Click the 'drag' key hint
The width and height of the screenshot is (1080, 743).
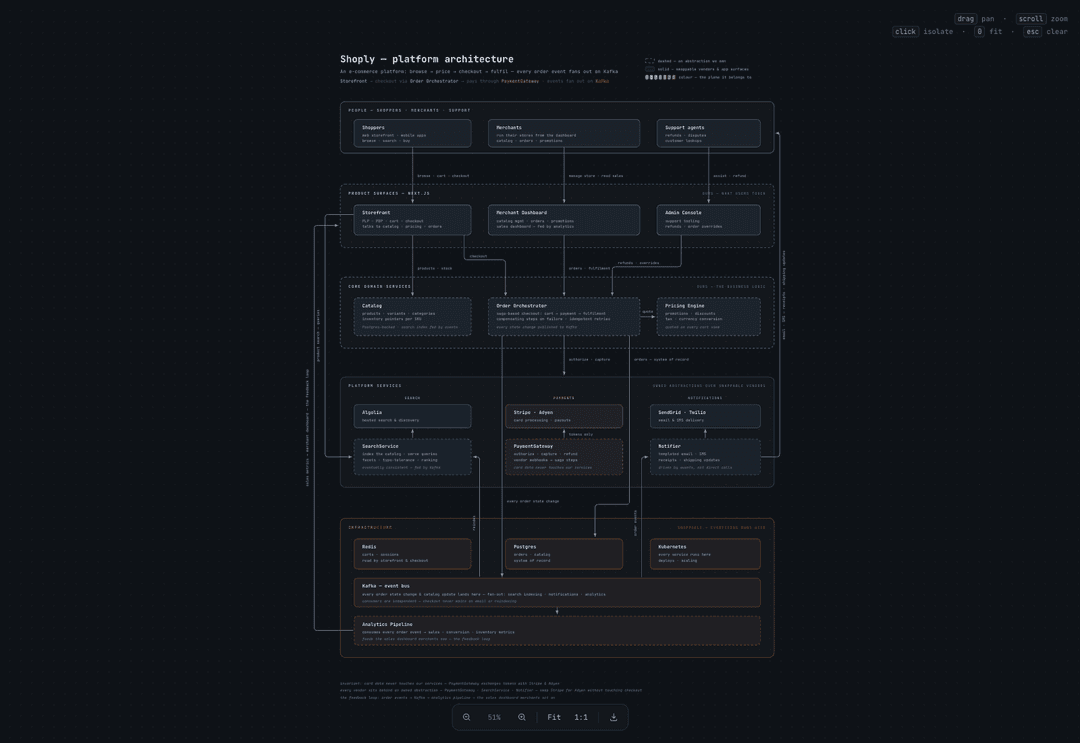[x=966, y=19]
